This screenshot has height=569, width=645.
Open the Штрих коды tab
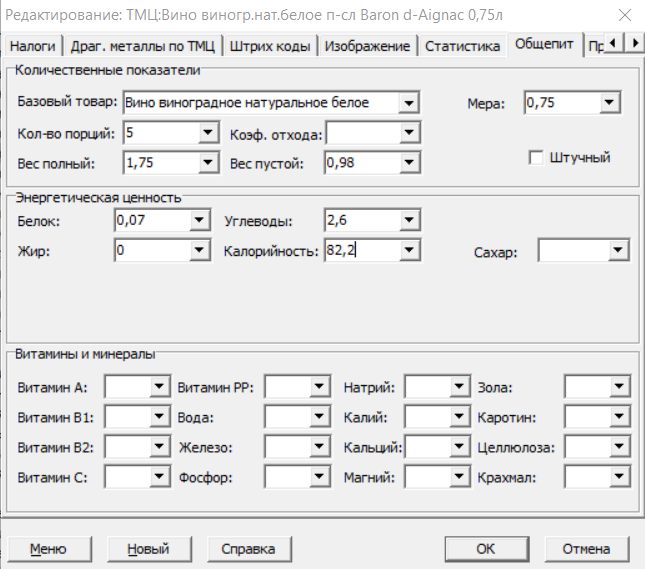coord(270,46)
